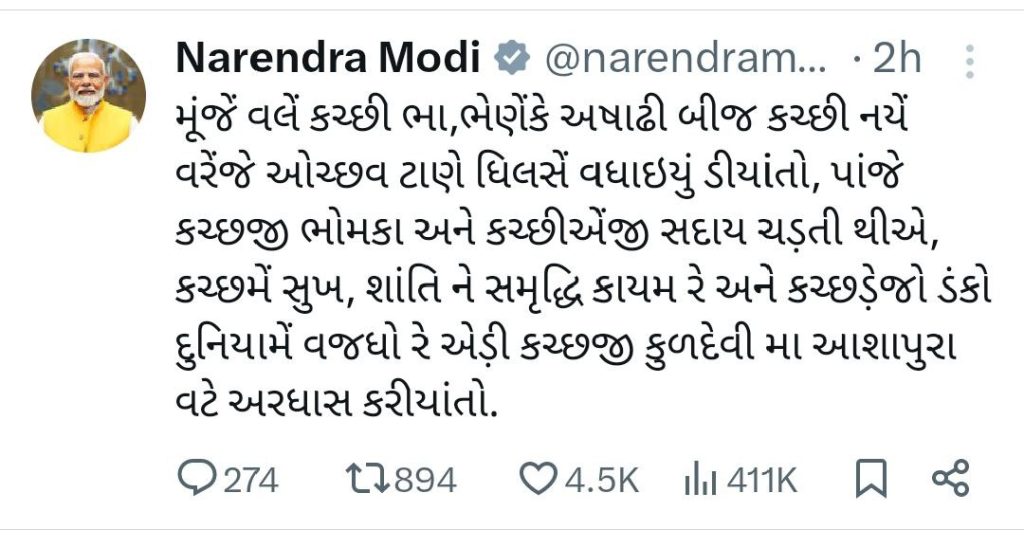Click the @narendram... handle
Viewport: 1024px width, 548px height.
pyautogui.click(x=685, y=60)
